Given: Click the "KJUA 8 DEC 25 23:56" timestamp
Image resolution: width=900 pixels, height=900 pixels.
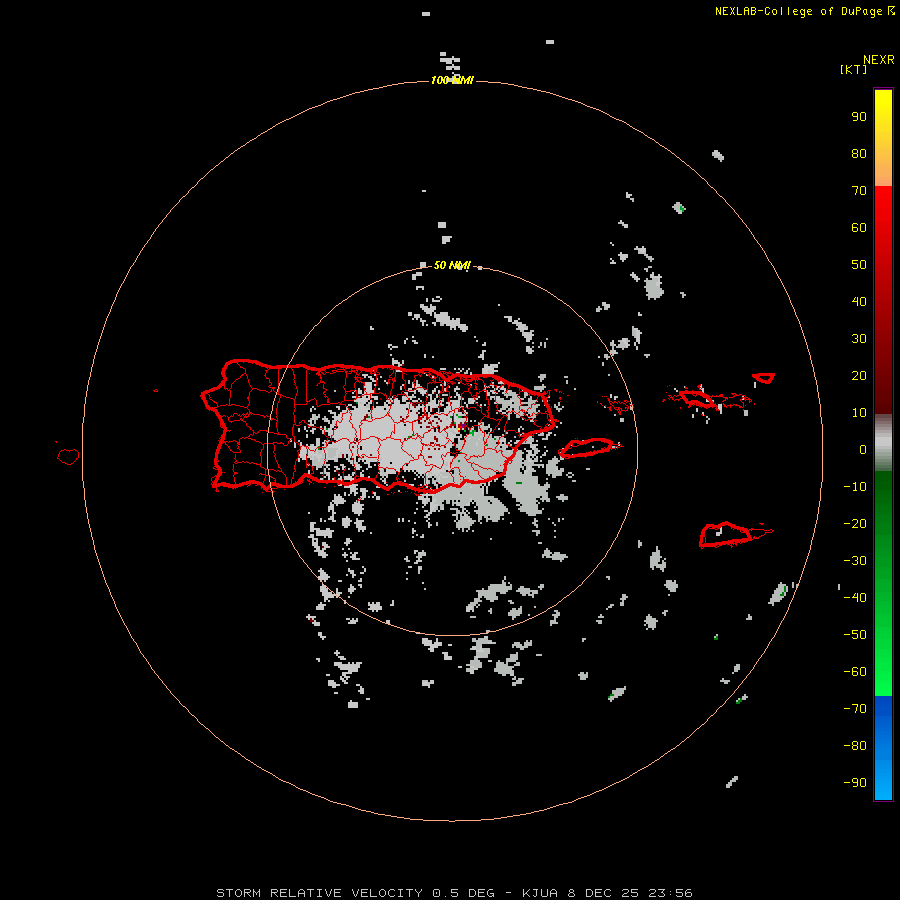Looking at the screenshot, I should tap(607, 893).
